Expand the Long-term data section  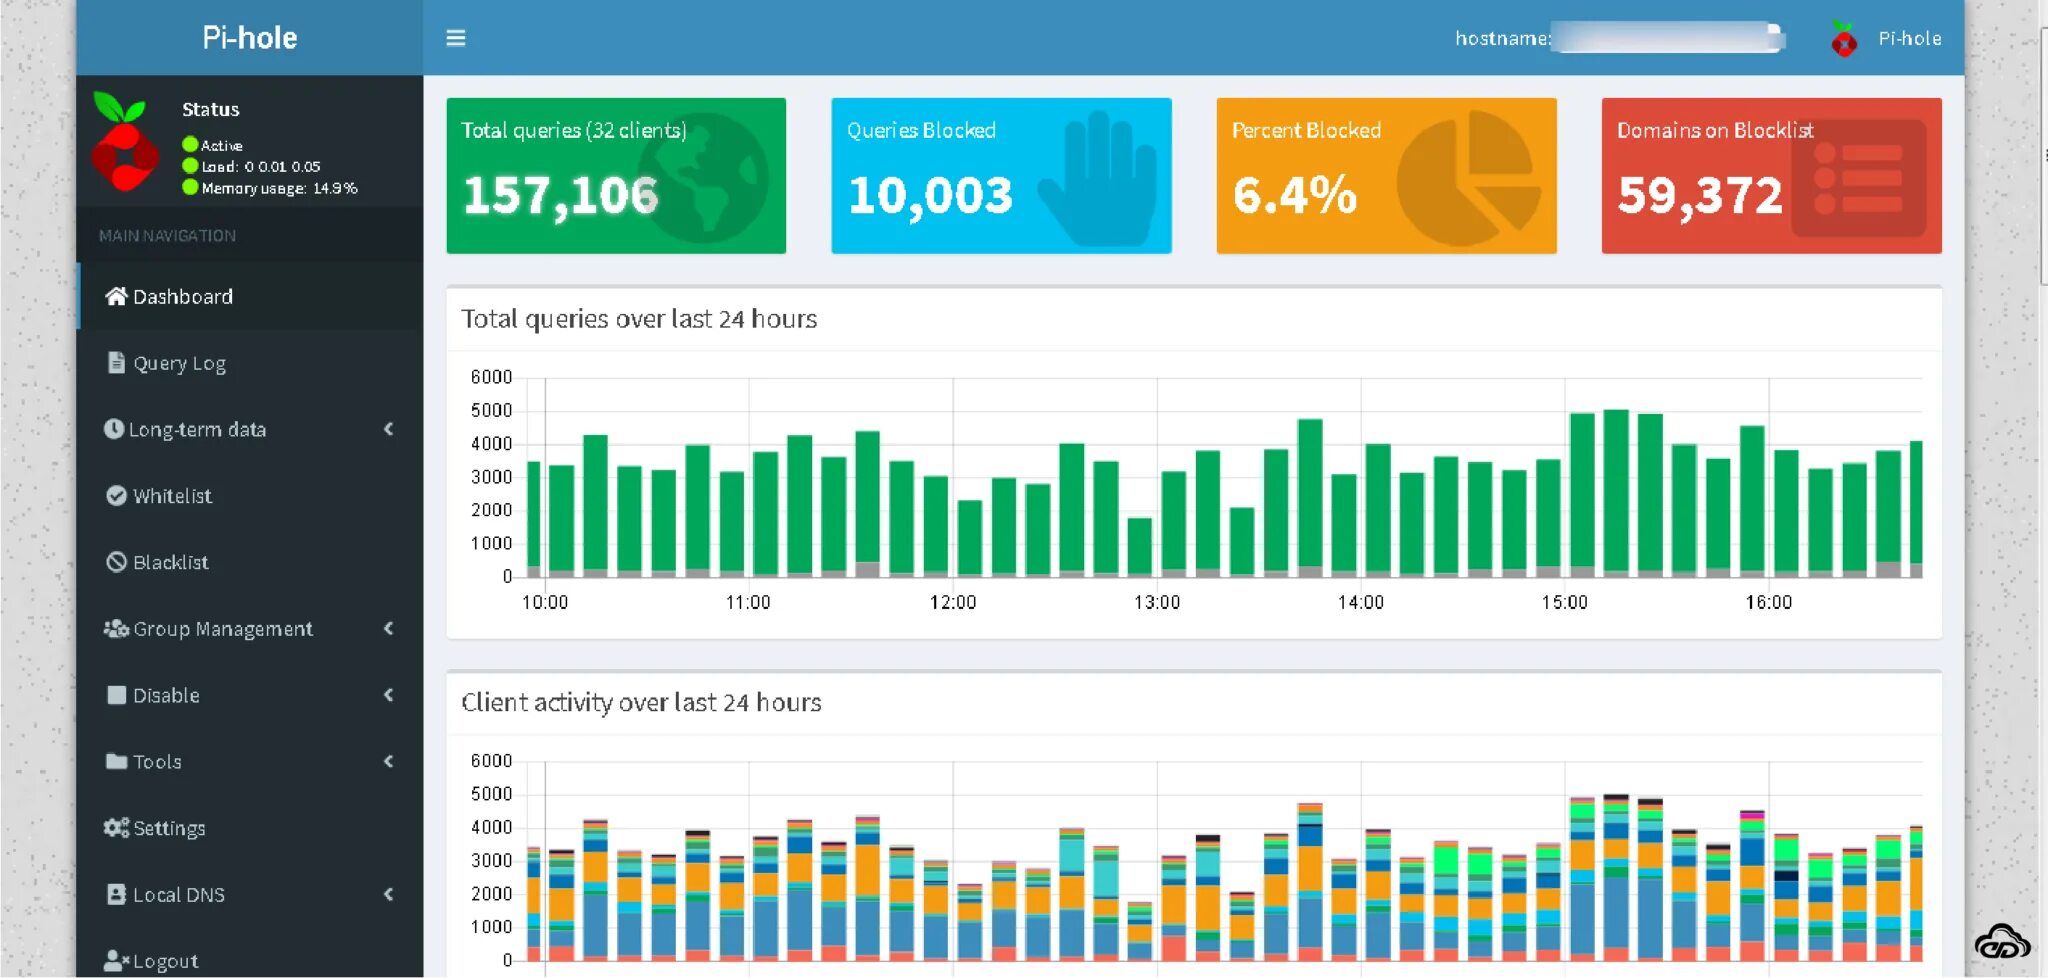click(x=390, y=429)
